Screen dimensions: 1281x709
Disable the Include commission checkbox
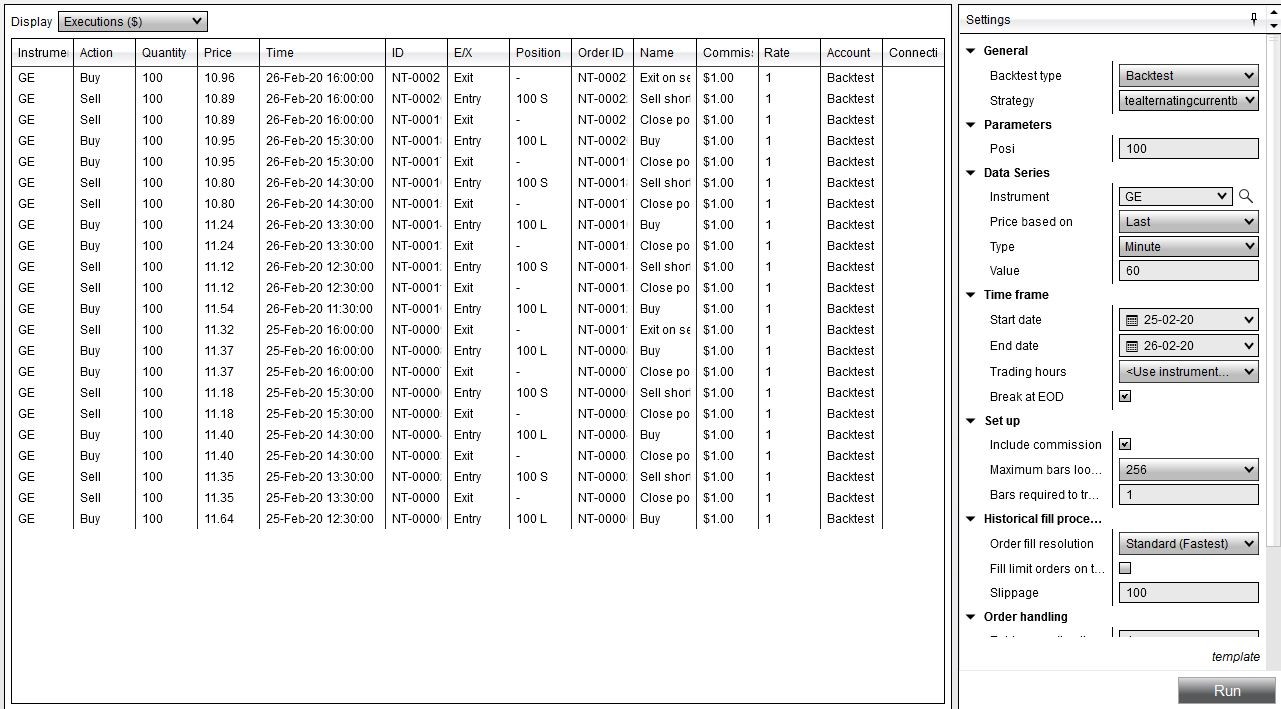pyautogui.click(x=1125, y=444)
